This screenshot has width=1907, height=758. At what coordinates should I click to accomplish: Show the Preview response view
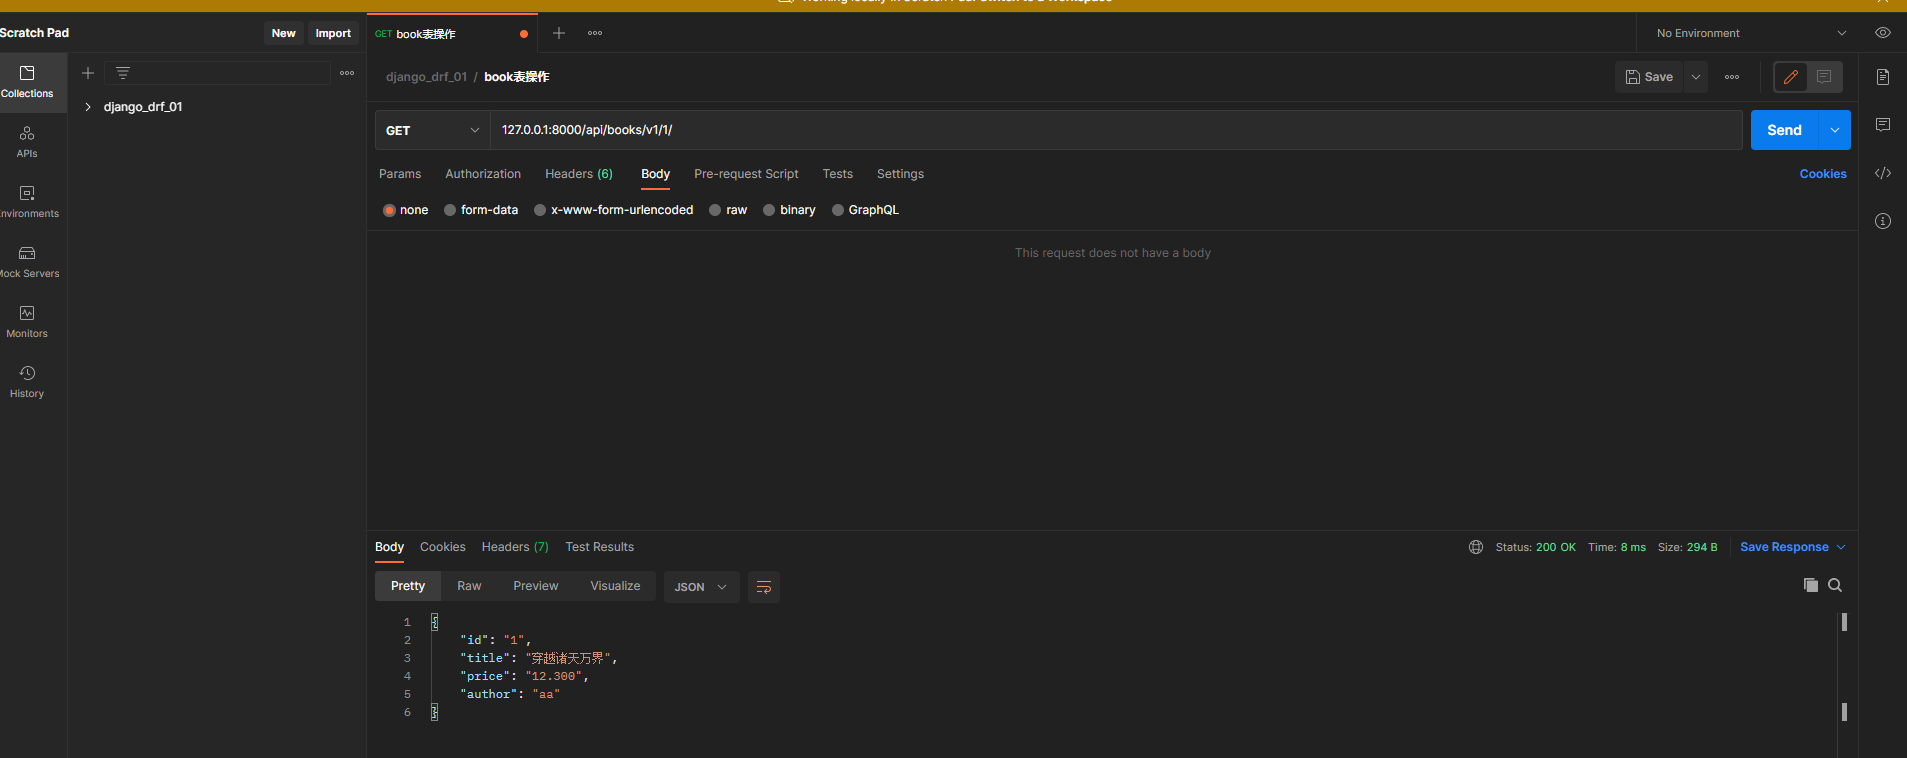[536, 586]
